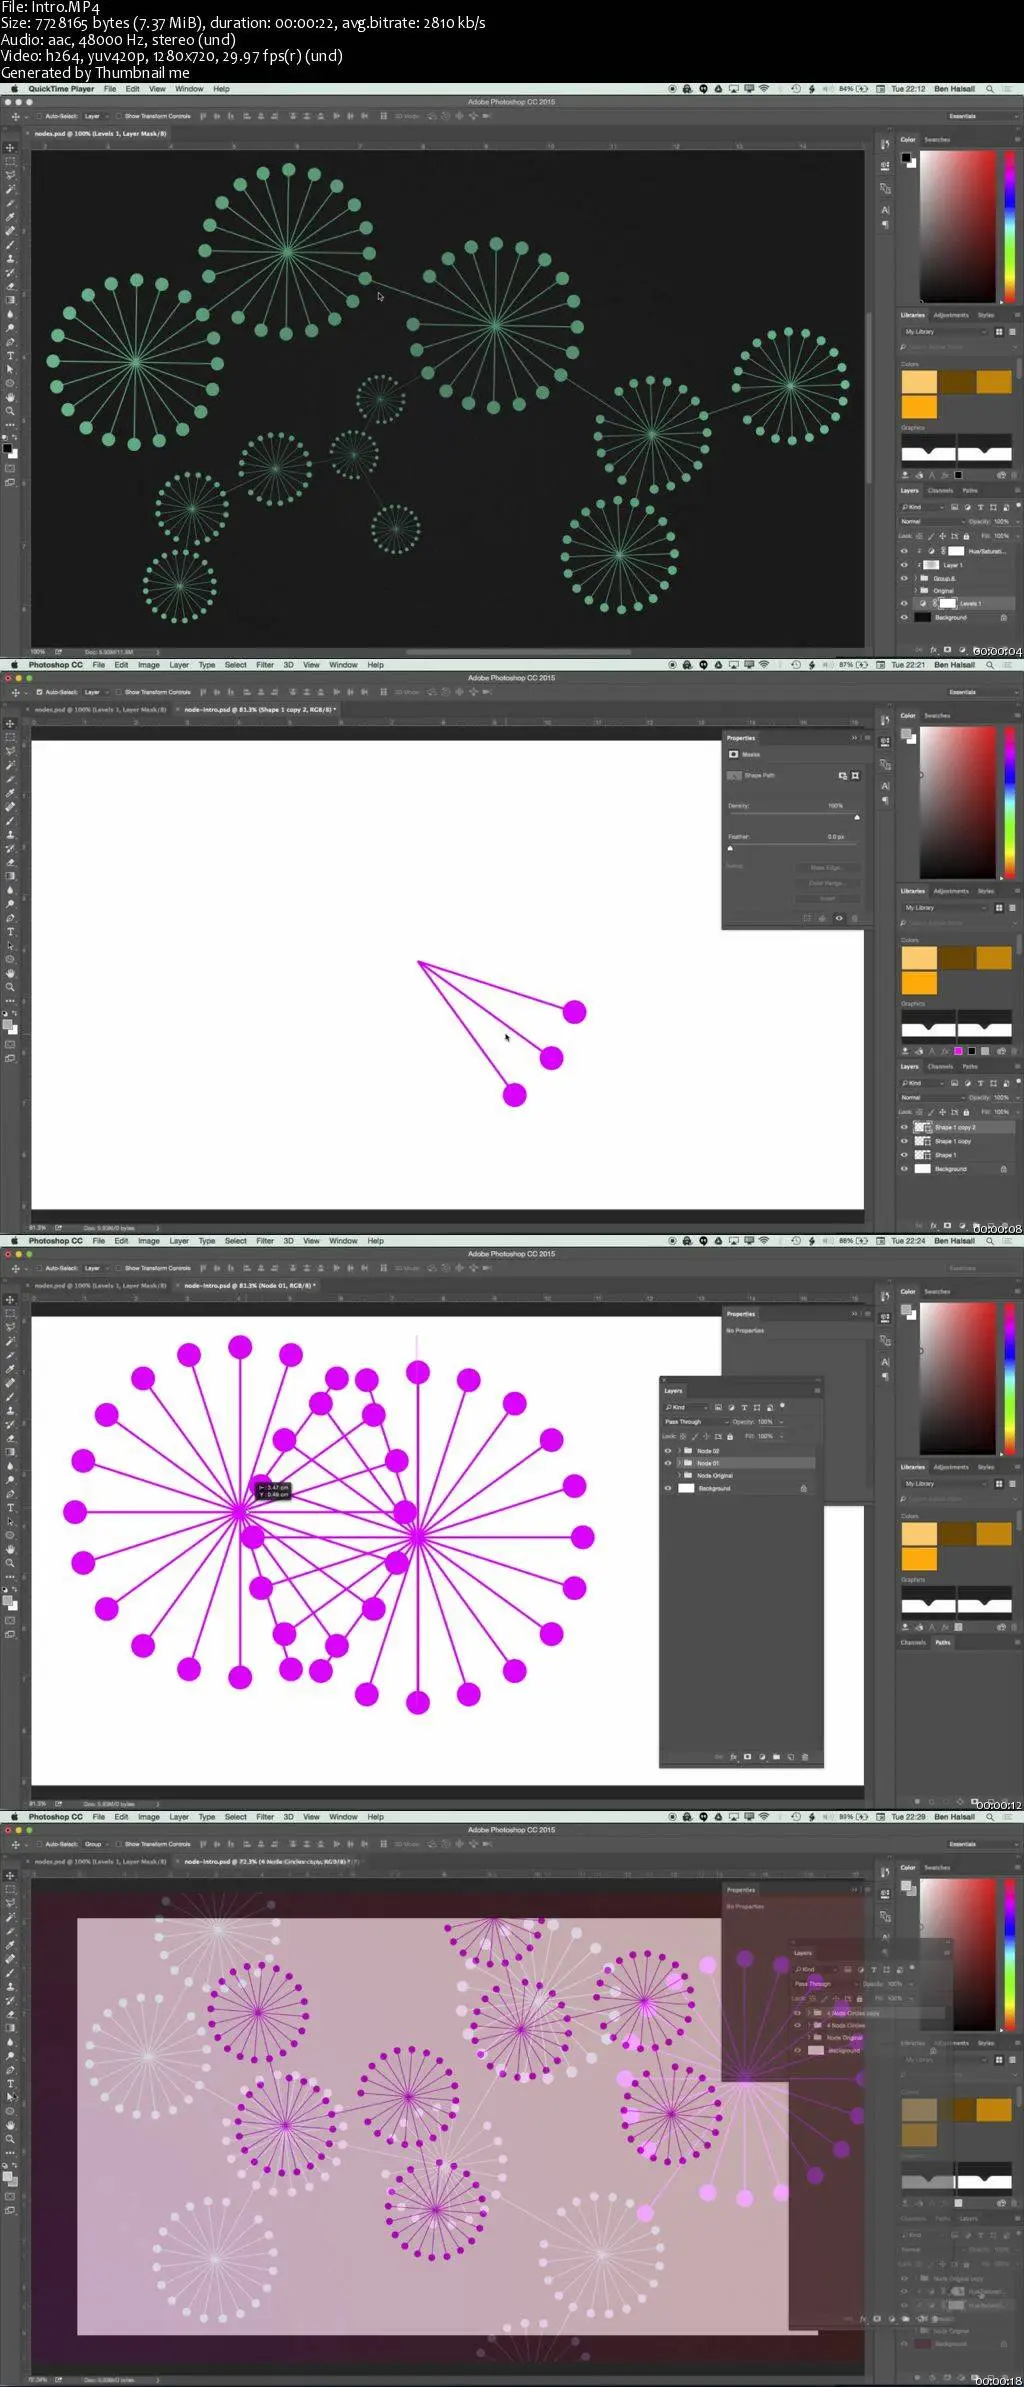The width and height of the screenshot is (1024, 2387).
Task: Select the Zoom tool in the 22:12 frame
Action: (x=10, y=411)
